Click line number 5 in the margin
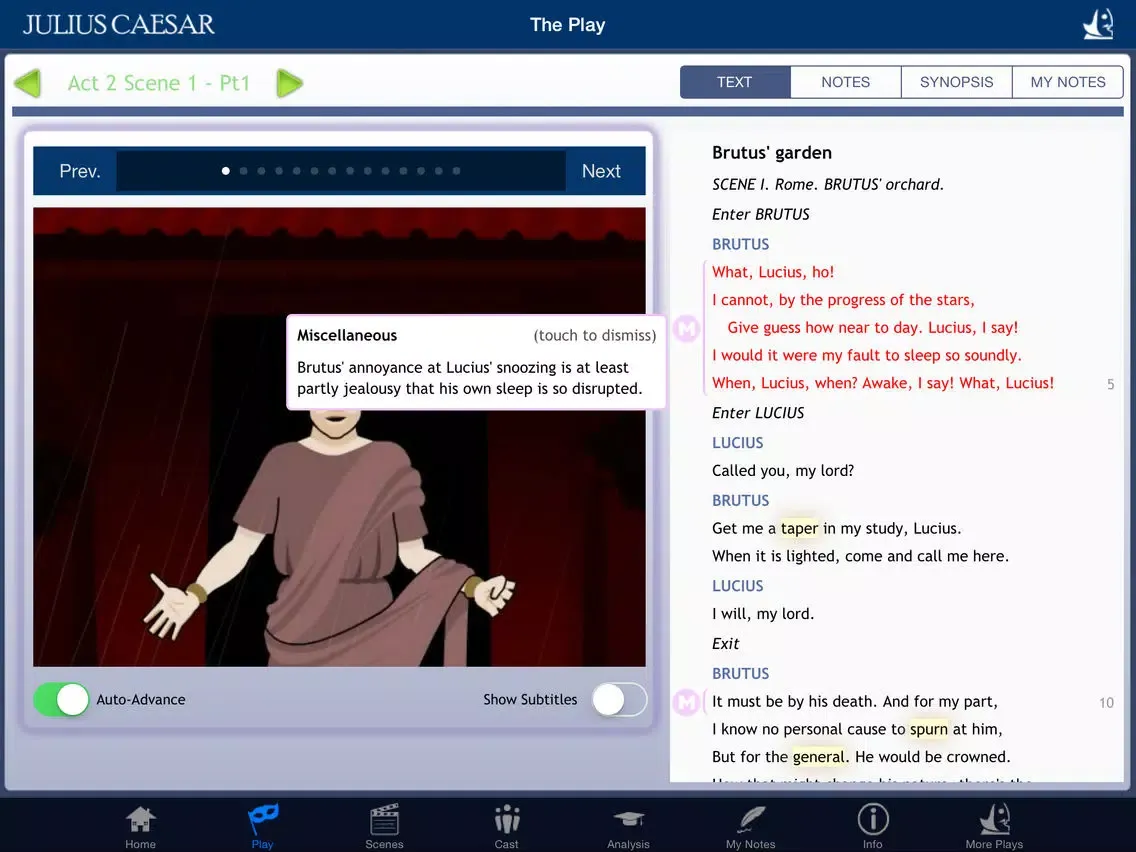Image resolution: width=1136 pixels, height=852 pixels. coord(1111,385)
